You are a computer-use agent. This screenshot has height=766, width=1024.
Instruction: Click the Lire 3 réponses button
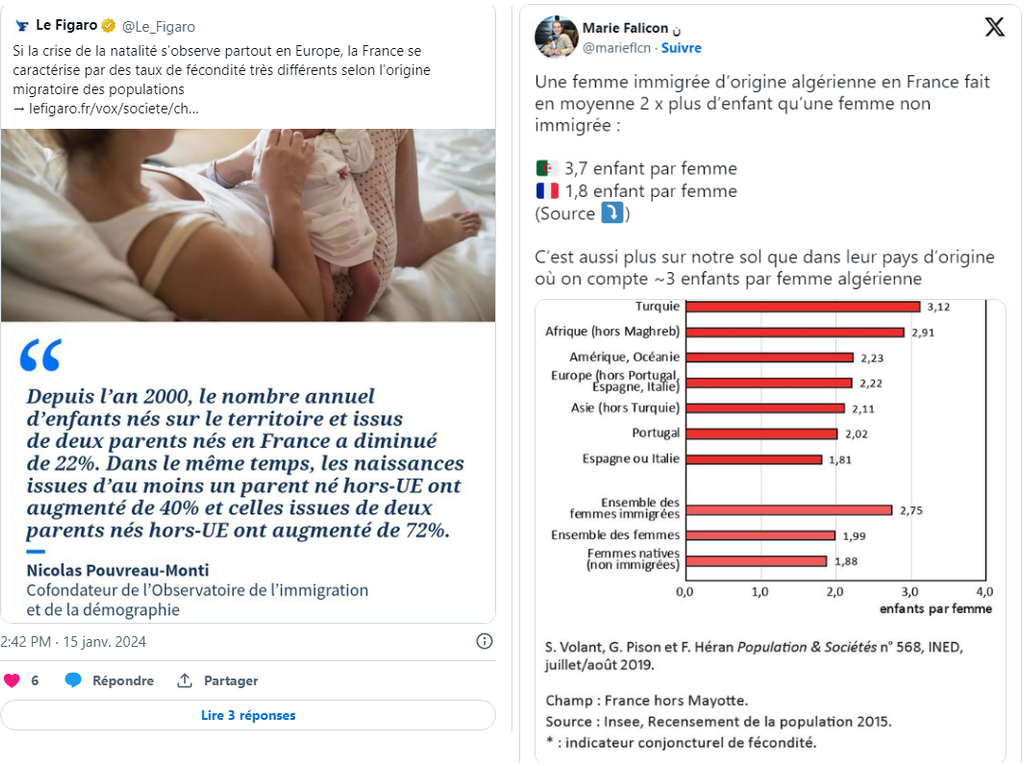tap(248, 715)
